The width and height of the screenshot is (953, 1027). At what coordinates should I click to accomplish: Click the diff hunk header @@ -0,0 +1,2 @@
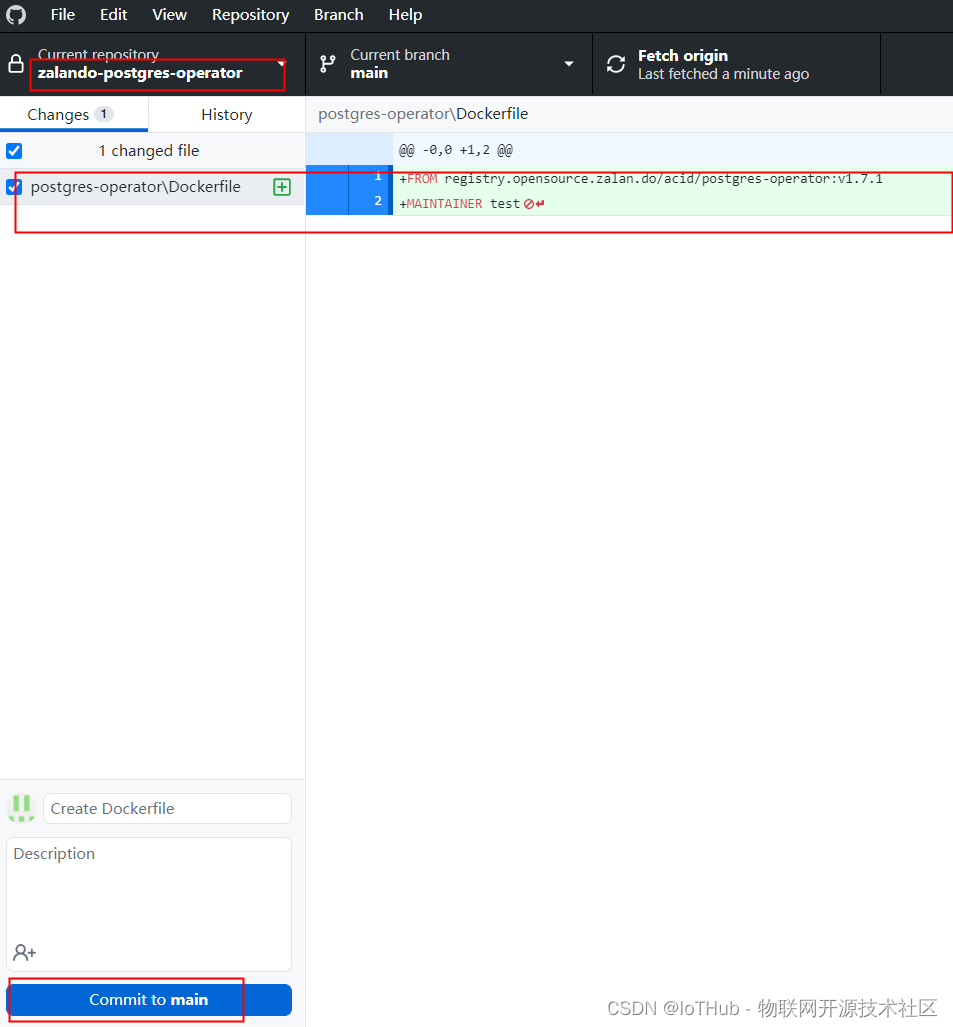click(x=456, y=150)
